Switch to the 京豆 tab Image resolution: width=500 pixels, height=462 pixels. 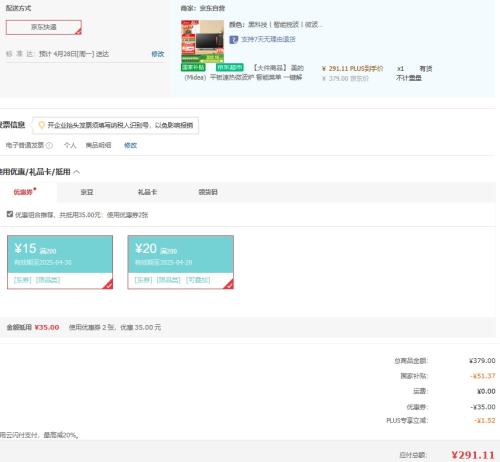click(x=87, y=192)
